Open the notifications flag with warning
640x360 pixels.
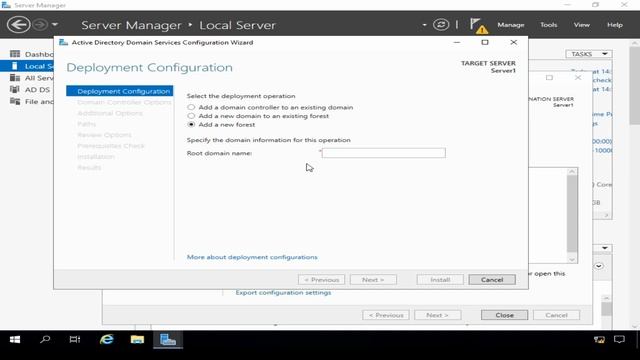coord(478,25)
